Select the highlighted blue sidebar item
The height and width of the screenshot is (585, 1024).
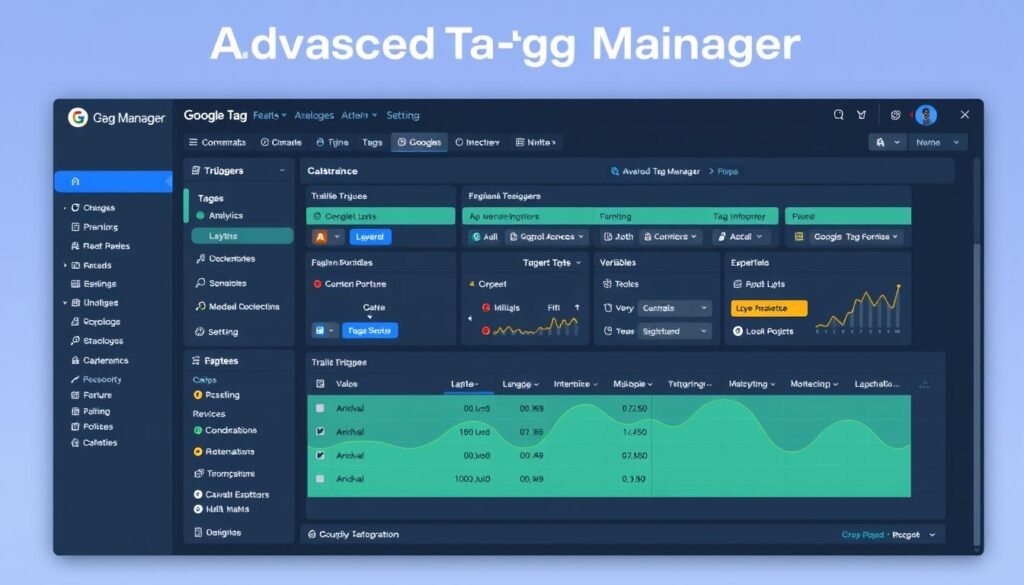112,182
